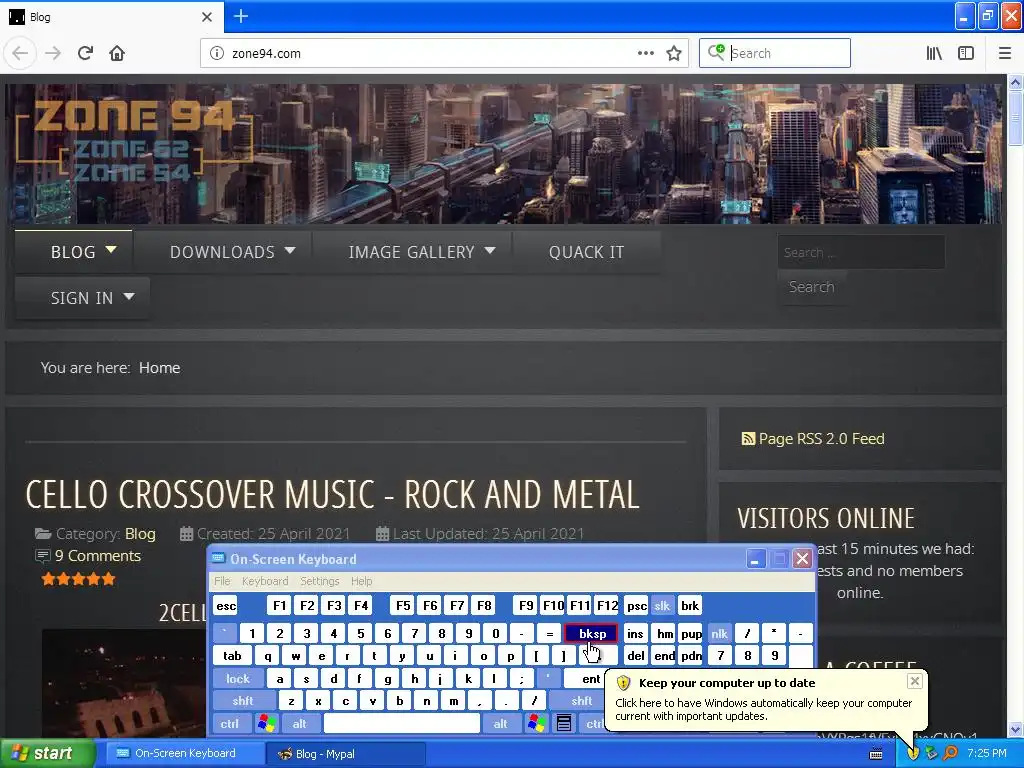
Task: Click the spacebar on On-Screen Keyboard
Action: click(x=402, y=723)
